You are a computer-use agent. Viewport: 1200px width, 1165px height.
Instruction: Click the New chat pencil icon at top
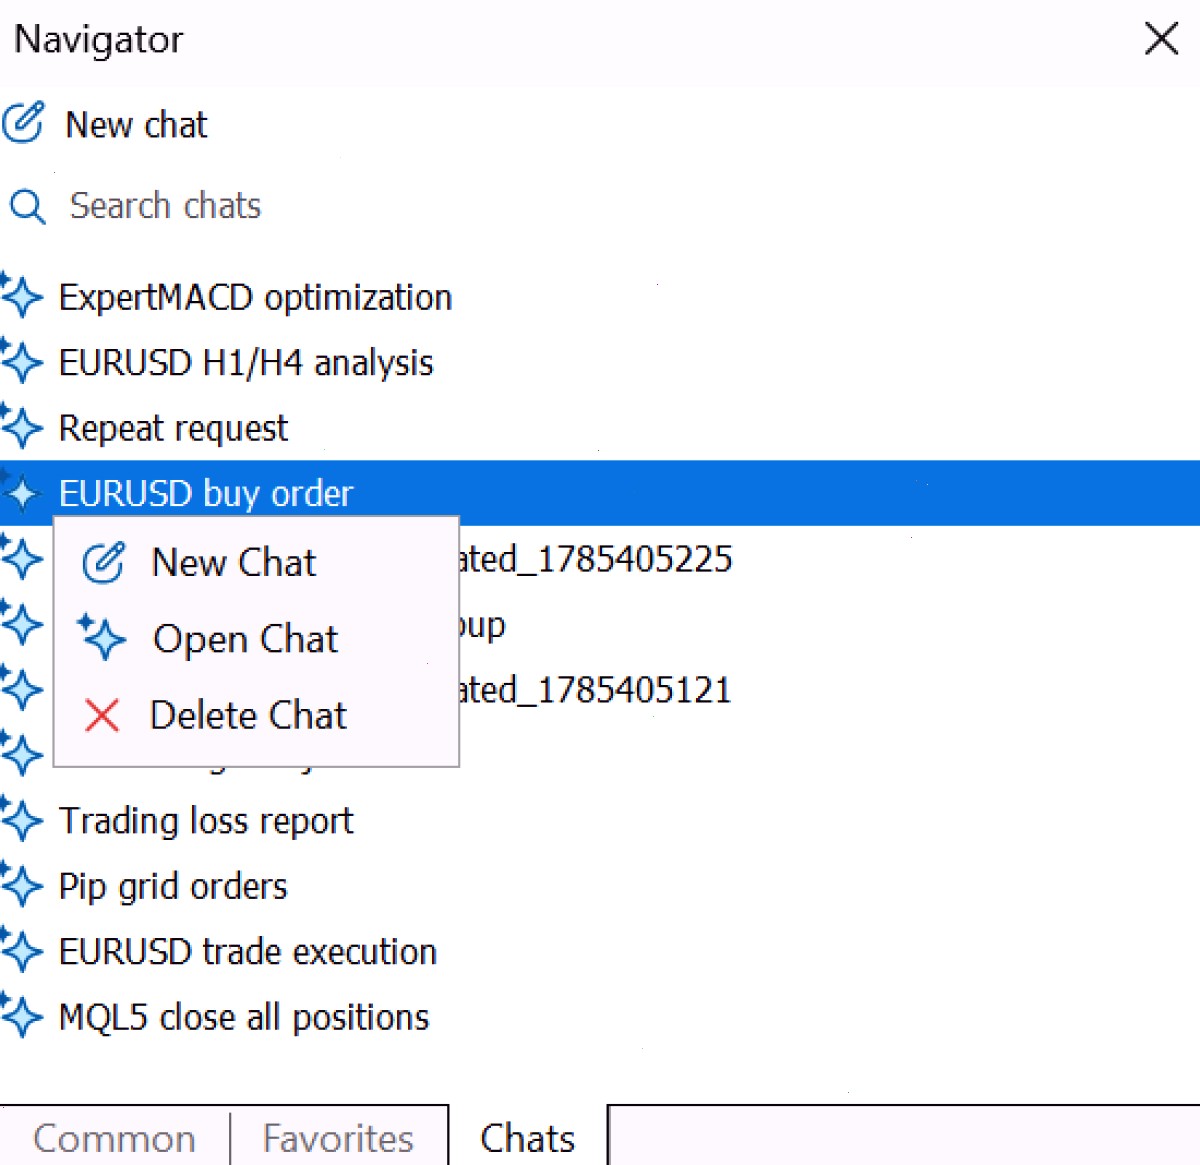pyautogui.click(x=23, y=123)
